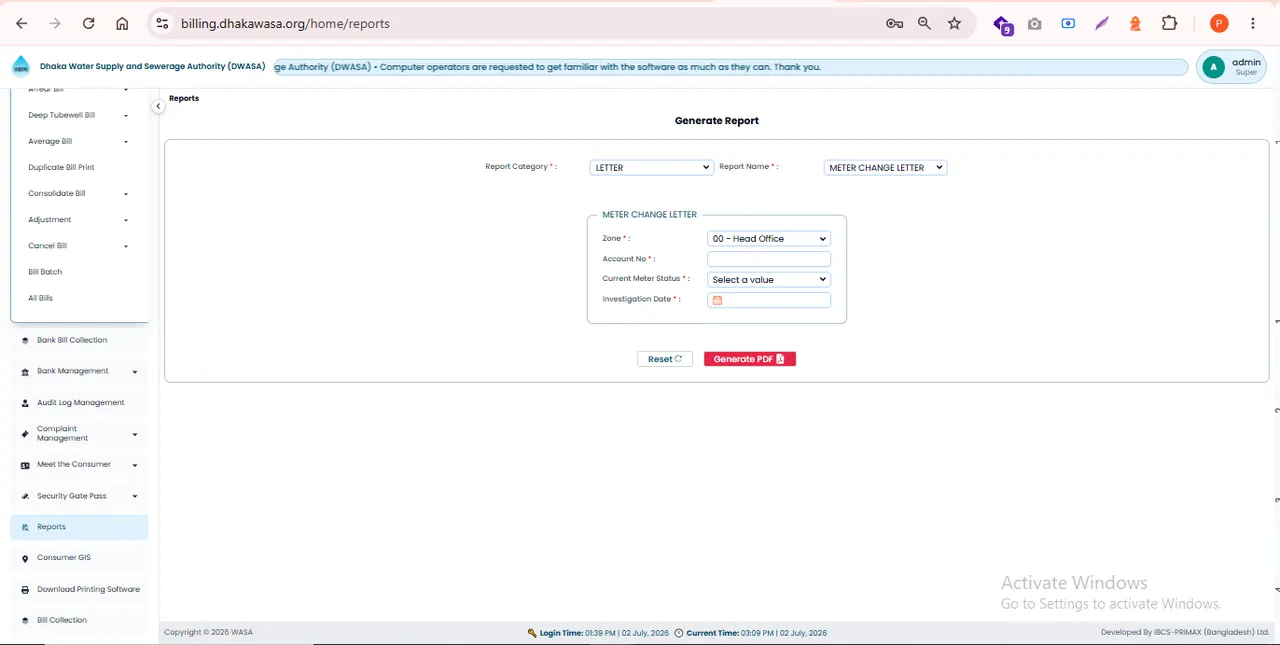Collapse the sidebar with the arrow toggle
The image size is (1280, 645).
coord(158,106)
